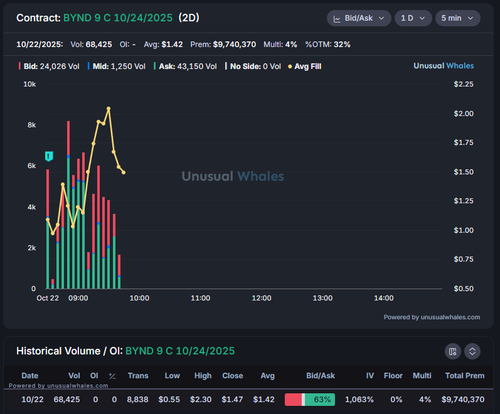
Task: Click the 8,838 transactions cell
Action: click(x=137, y=399)
